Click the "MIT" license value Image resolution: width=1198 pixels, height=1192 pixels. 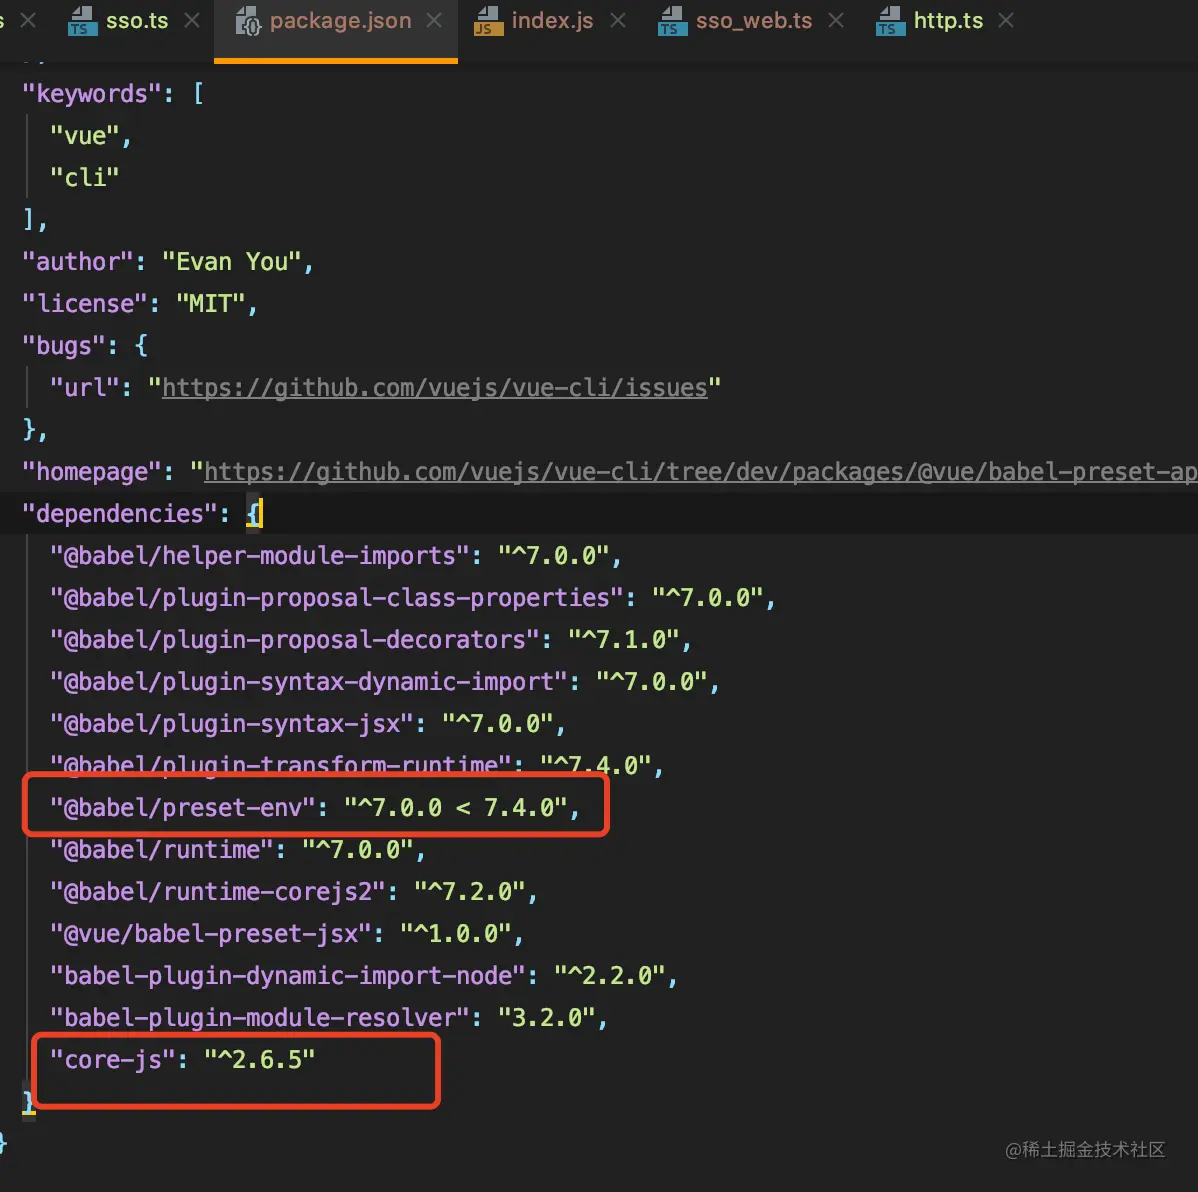pos(211,304)
